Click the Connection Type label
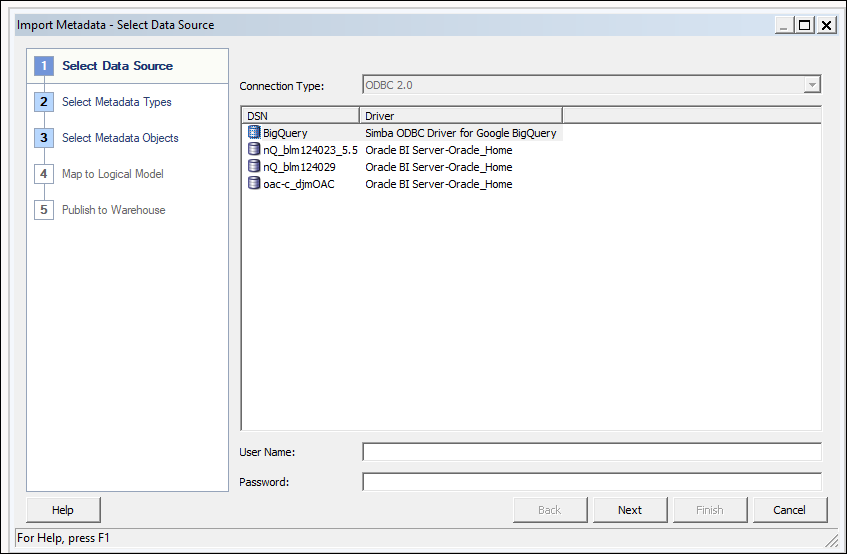The image size is (847, 554). pos(281,86)
